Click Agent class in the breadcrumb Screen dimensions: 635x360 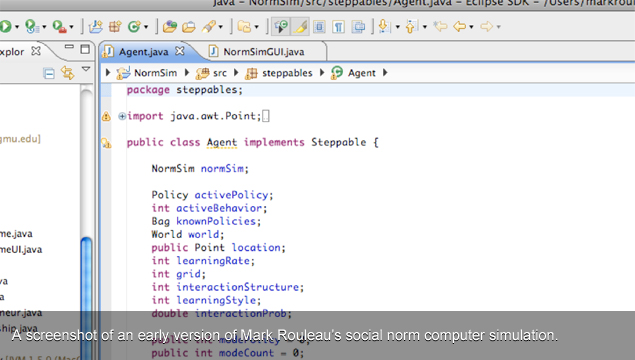click(x=362, y=73)
